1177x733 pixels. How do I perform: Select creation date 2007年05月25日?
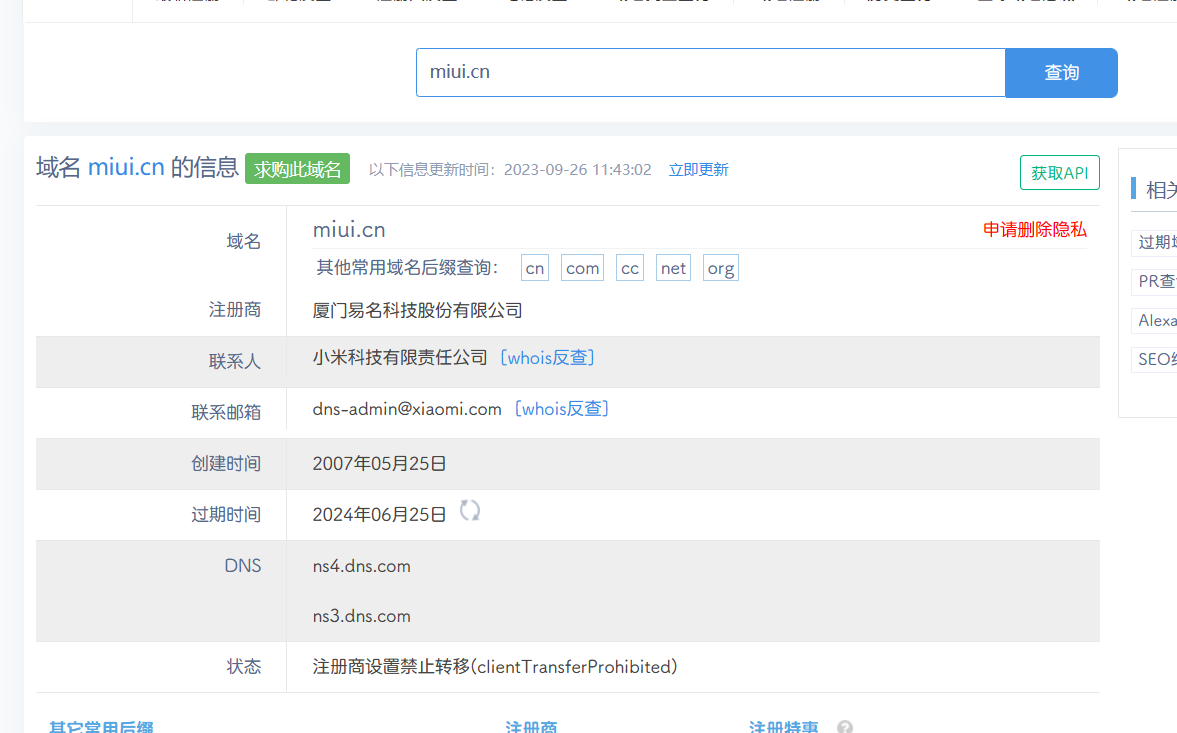coord(379,464)
